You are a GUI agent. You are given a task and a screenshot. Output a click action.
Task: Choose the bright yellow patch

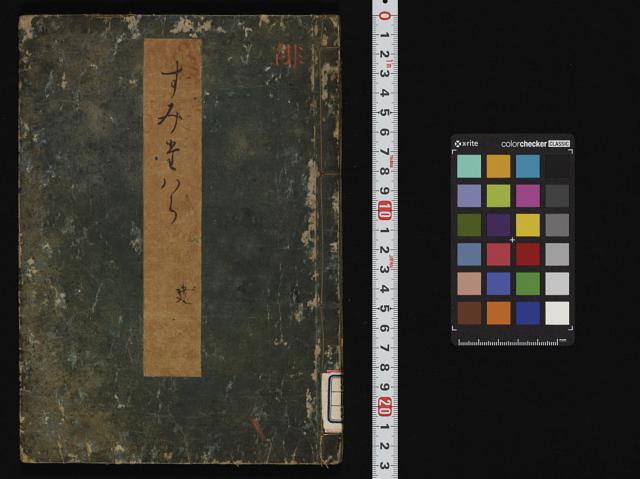click(x=528, y=225)
